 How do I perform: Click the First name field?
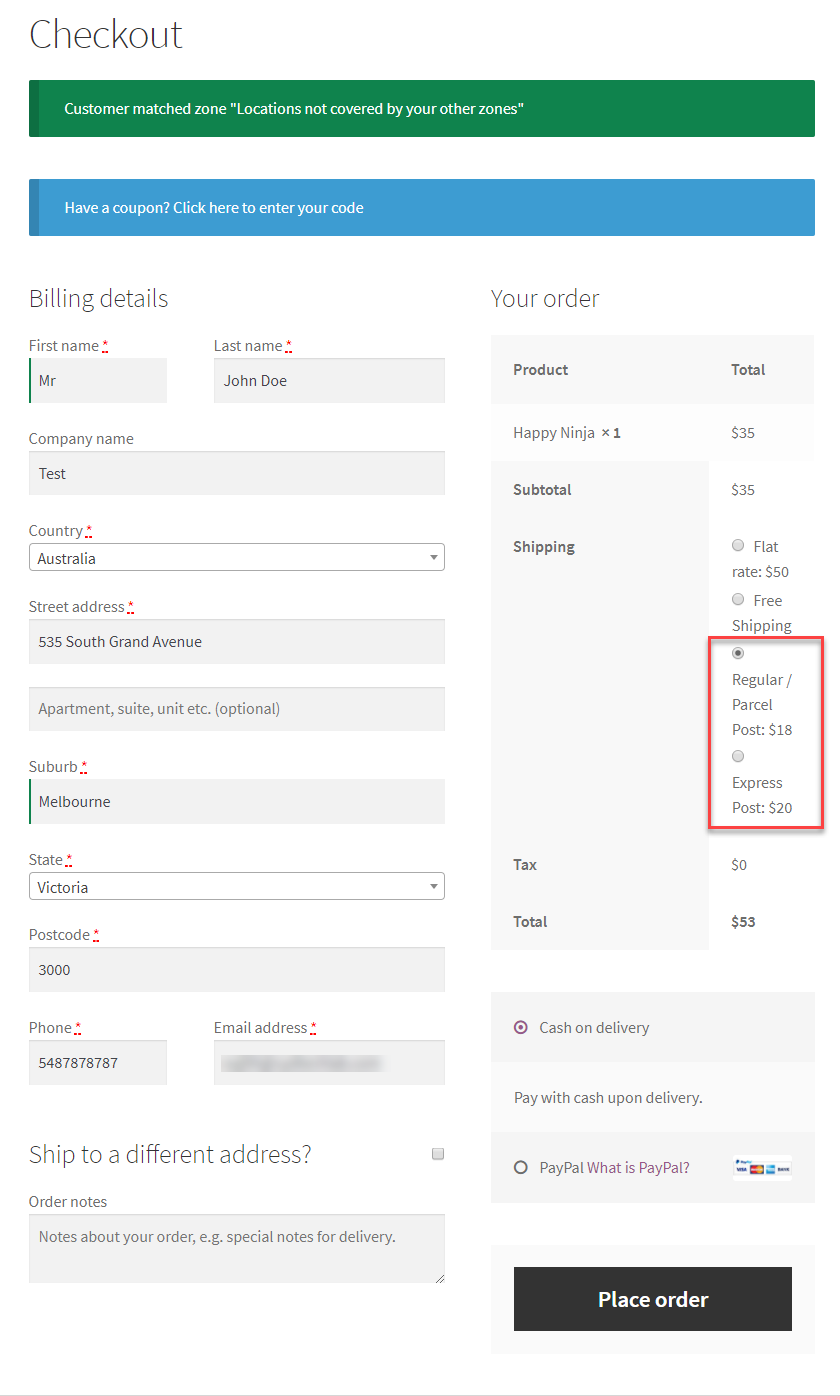coord(98,381)
